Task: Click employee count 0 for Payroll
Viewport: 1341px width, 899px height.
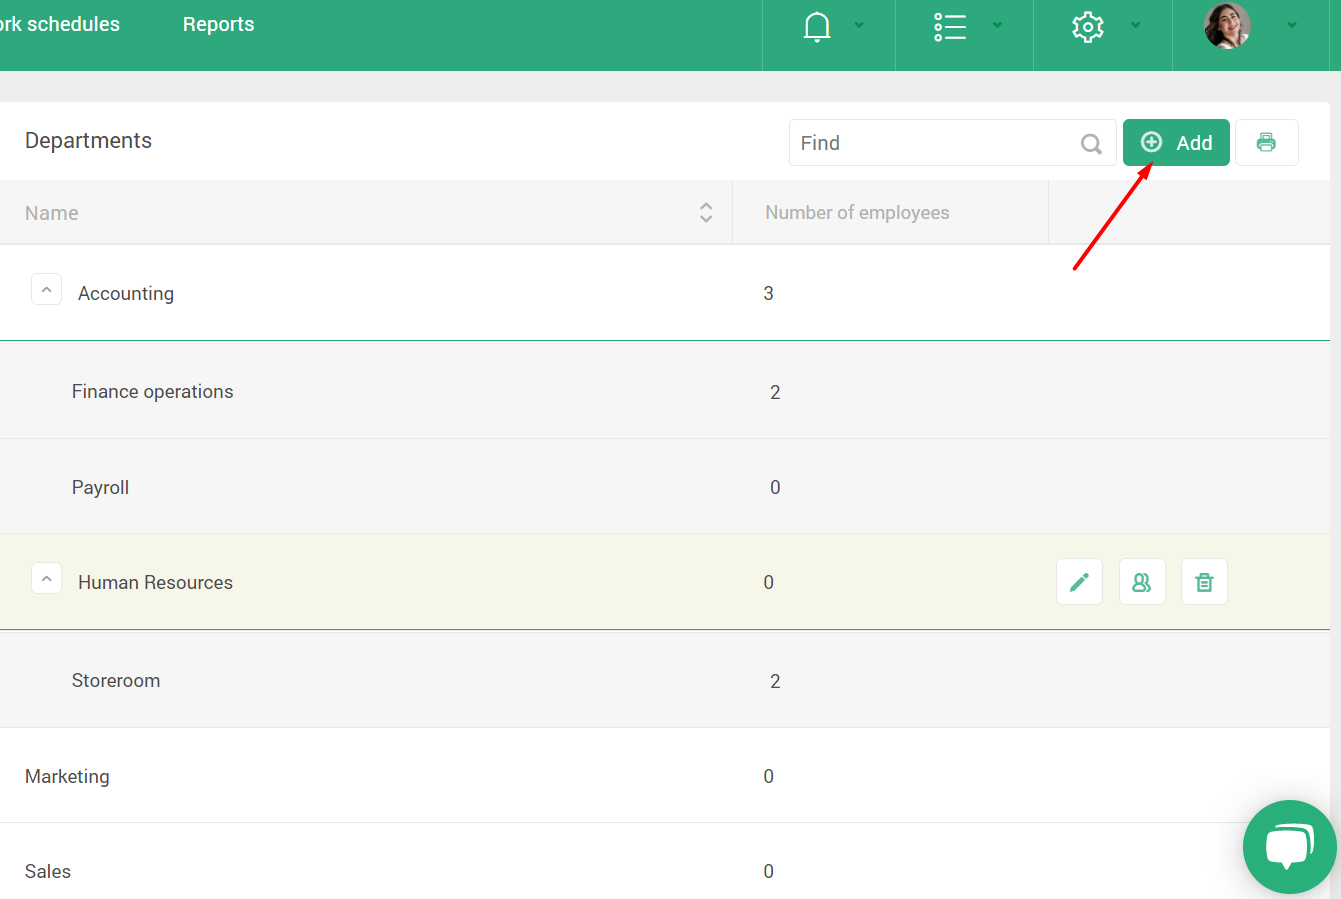Action: pyautogui.click(x=775, y=487)
